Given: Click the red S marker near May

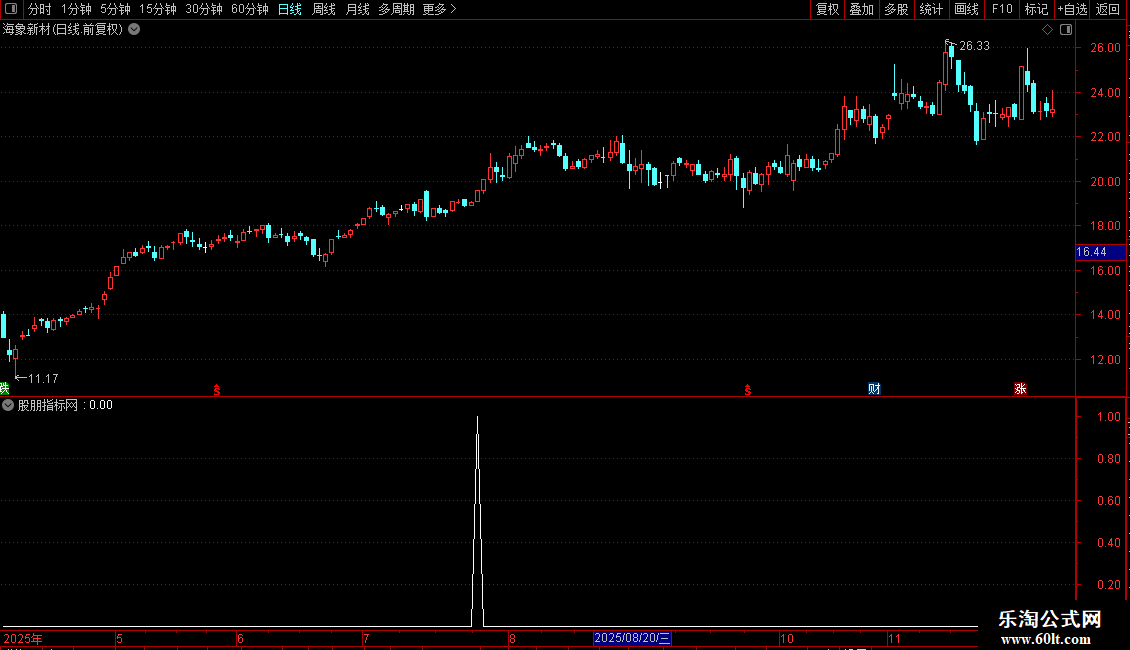Looking at the screenshot, I should click(217, 390).
